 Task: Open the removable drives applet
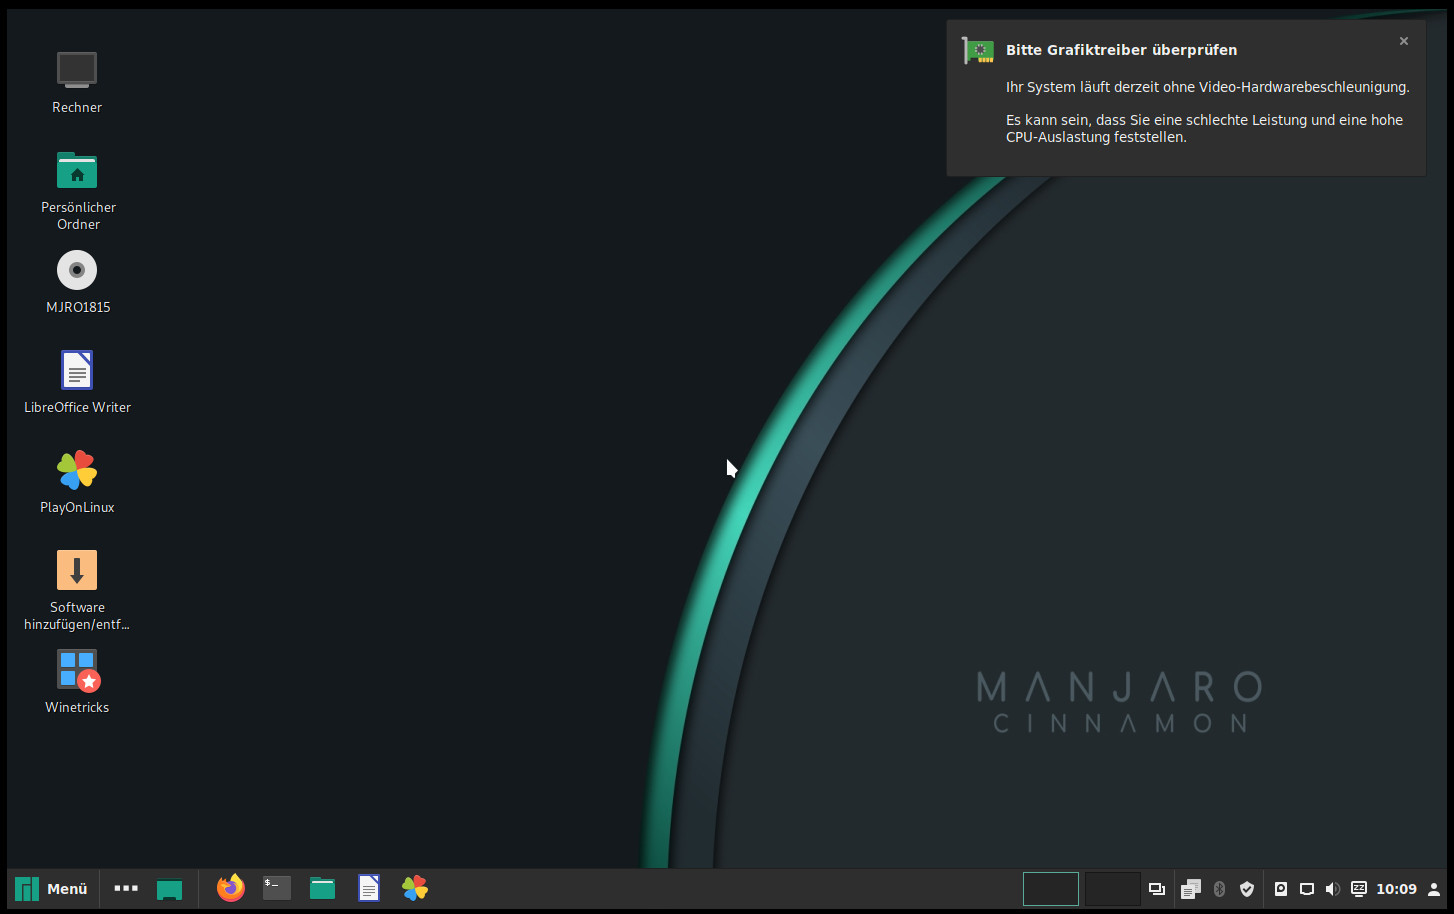[x=1280, y=889]
